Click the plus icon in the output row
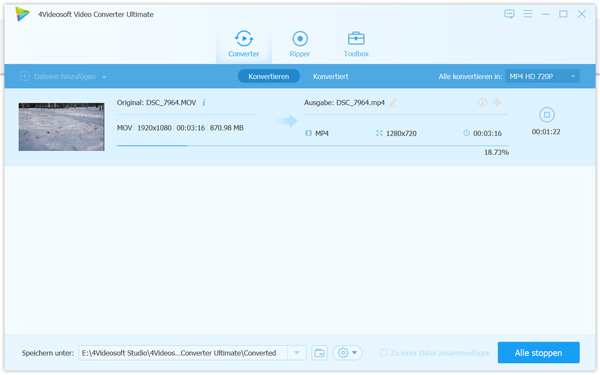Image resolution: width=600 pixels, height=375 pixels. (497, 102)
